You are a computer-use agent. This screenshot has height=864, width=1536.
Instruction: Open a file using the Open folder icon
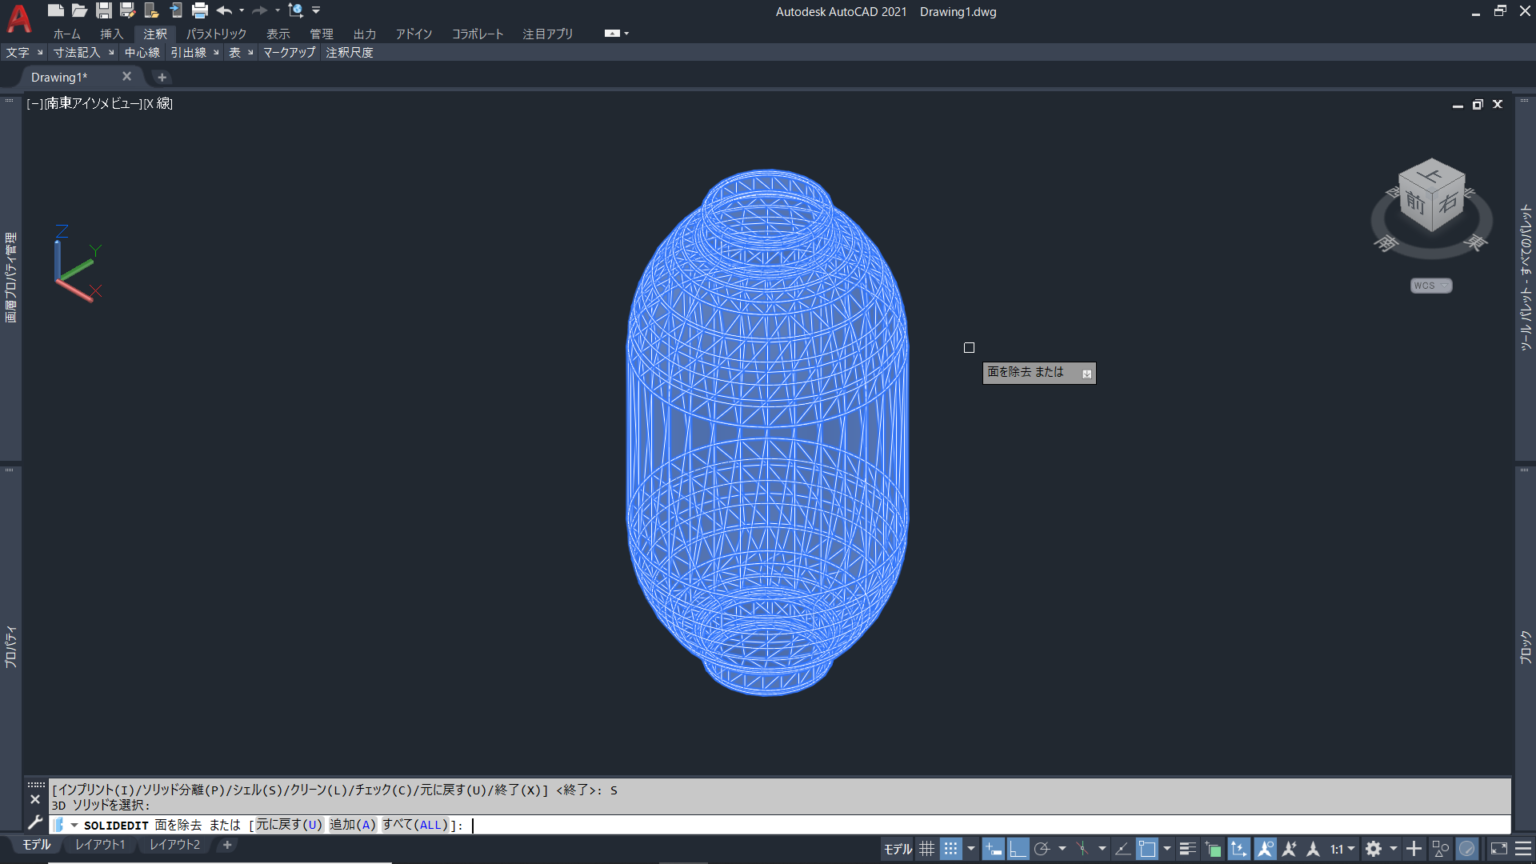pyautogui.click(x=80, y=10)
